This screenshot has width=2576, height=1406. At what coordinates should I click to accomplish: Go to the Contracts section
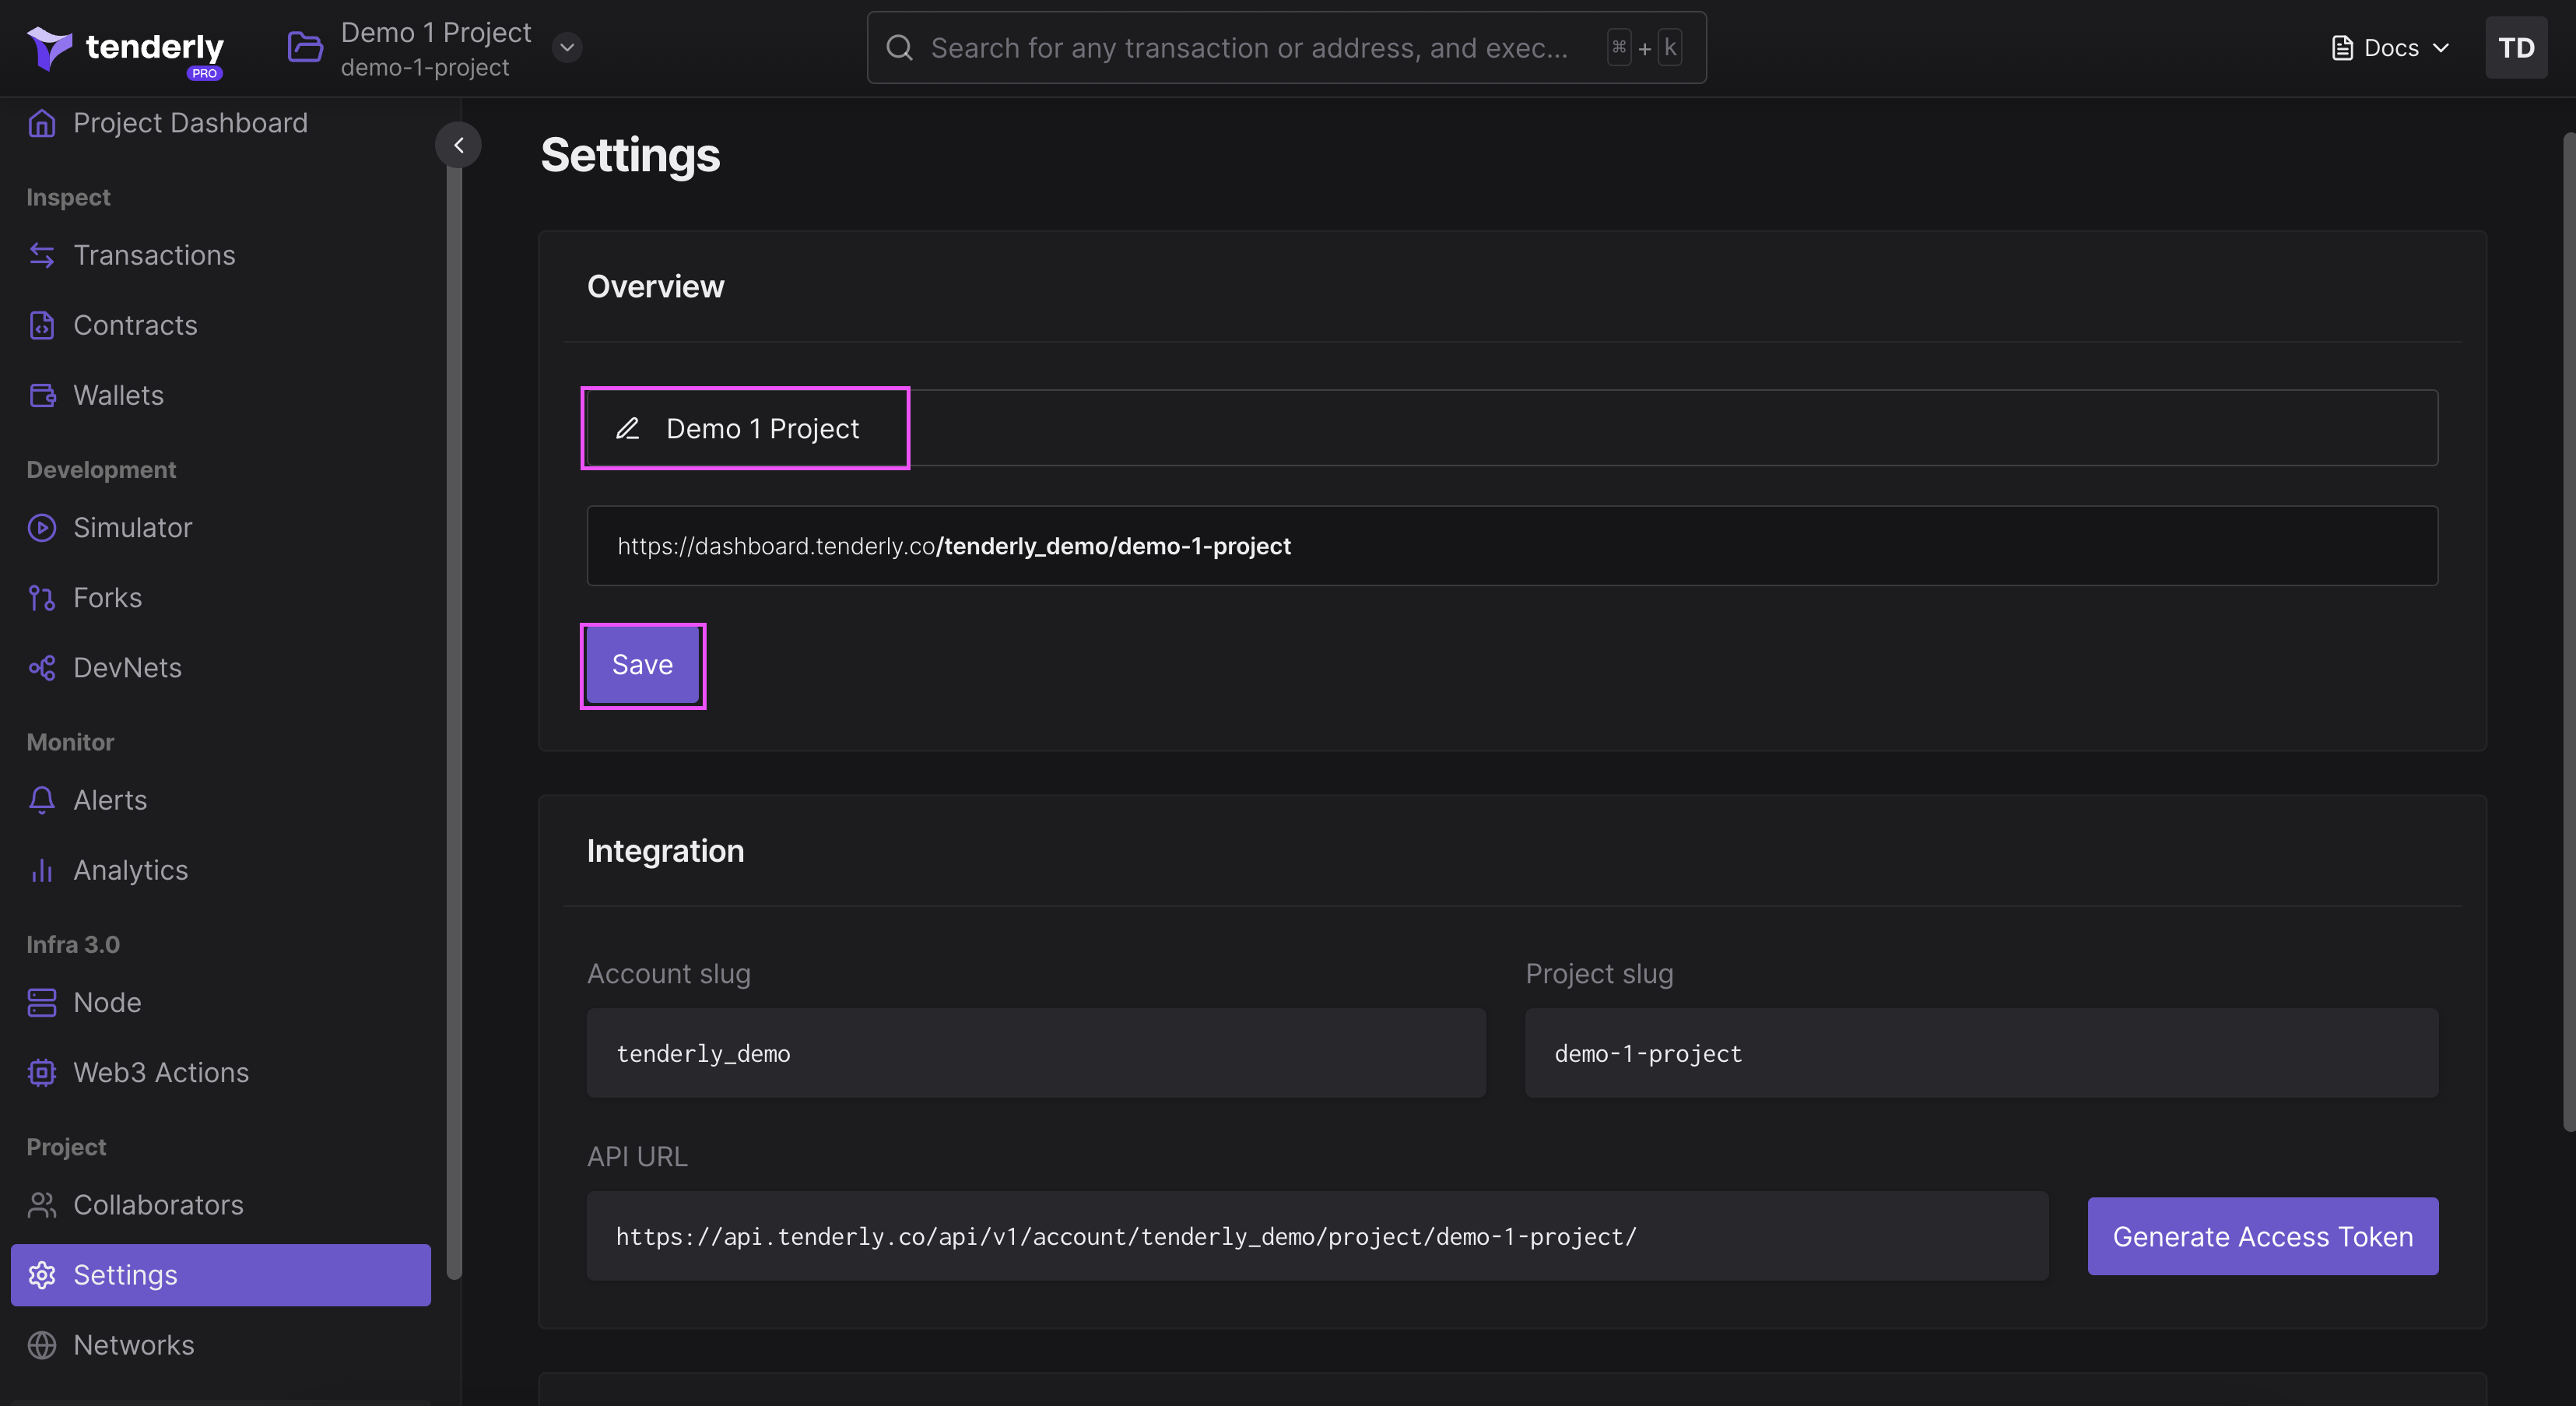135,325
